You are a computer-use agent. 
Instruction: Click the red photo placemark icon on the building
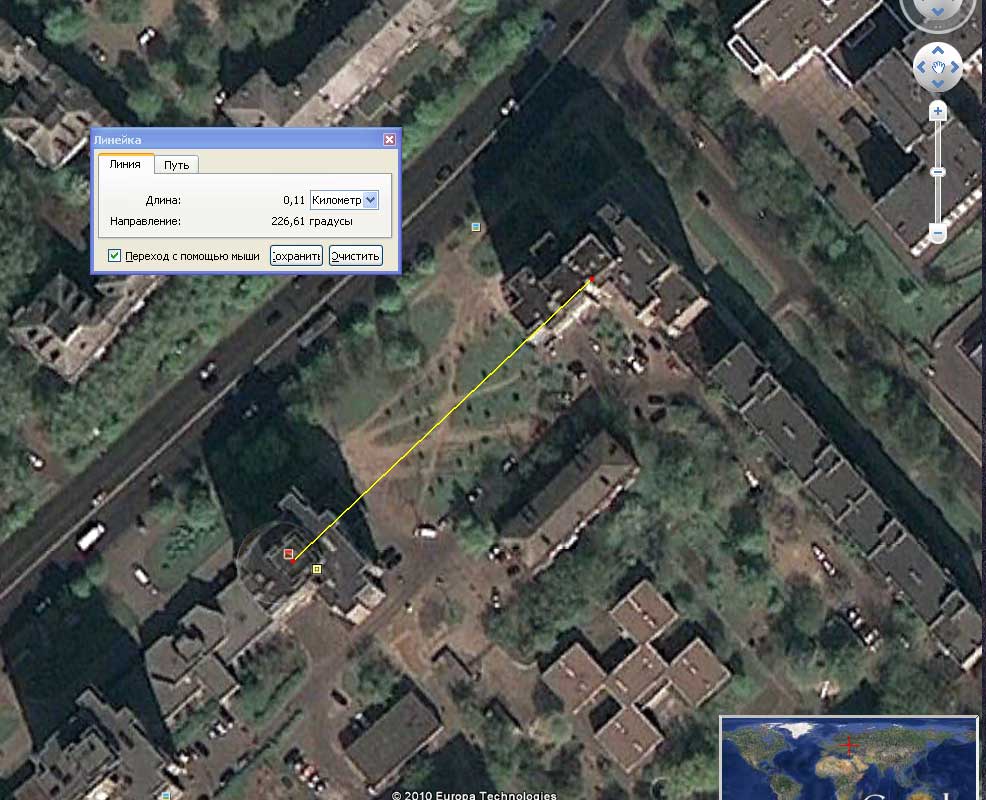click(x=288, y=554)
